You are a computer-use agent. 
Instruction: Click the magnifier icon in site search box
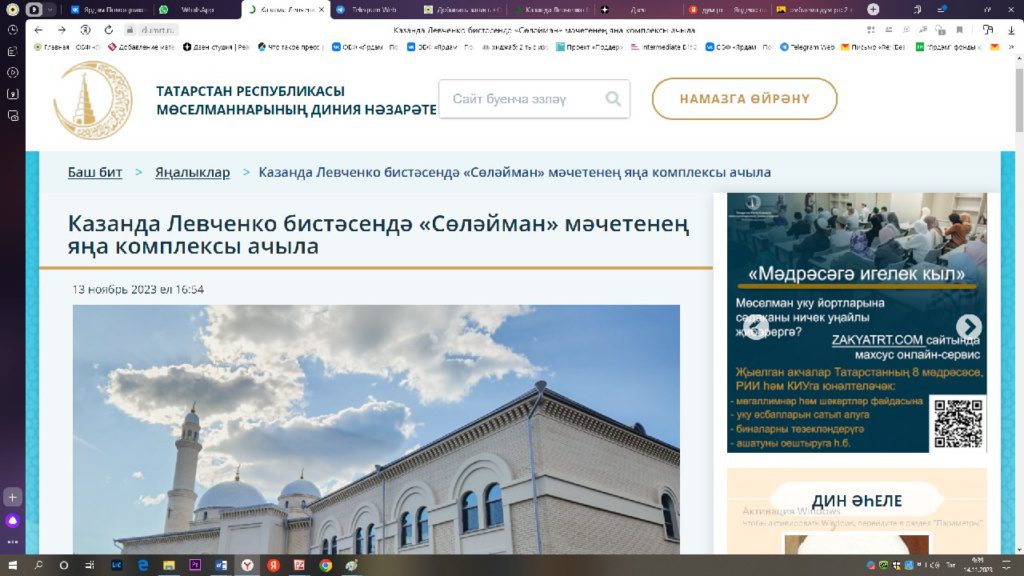(x=613, y=99)
